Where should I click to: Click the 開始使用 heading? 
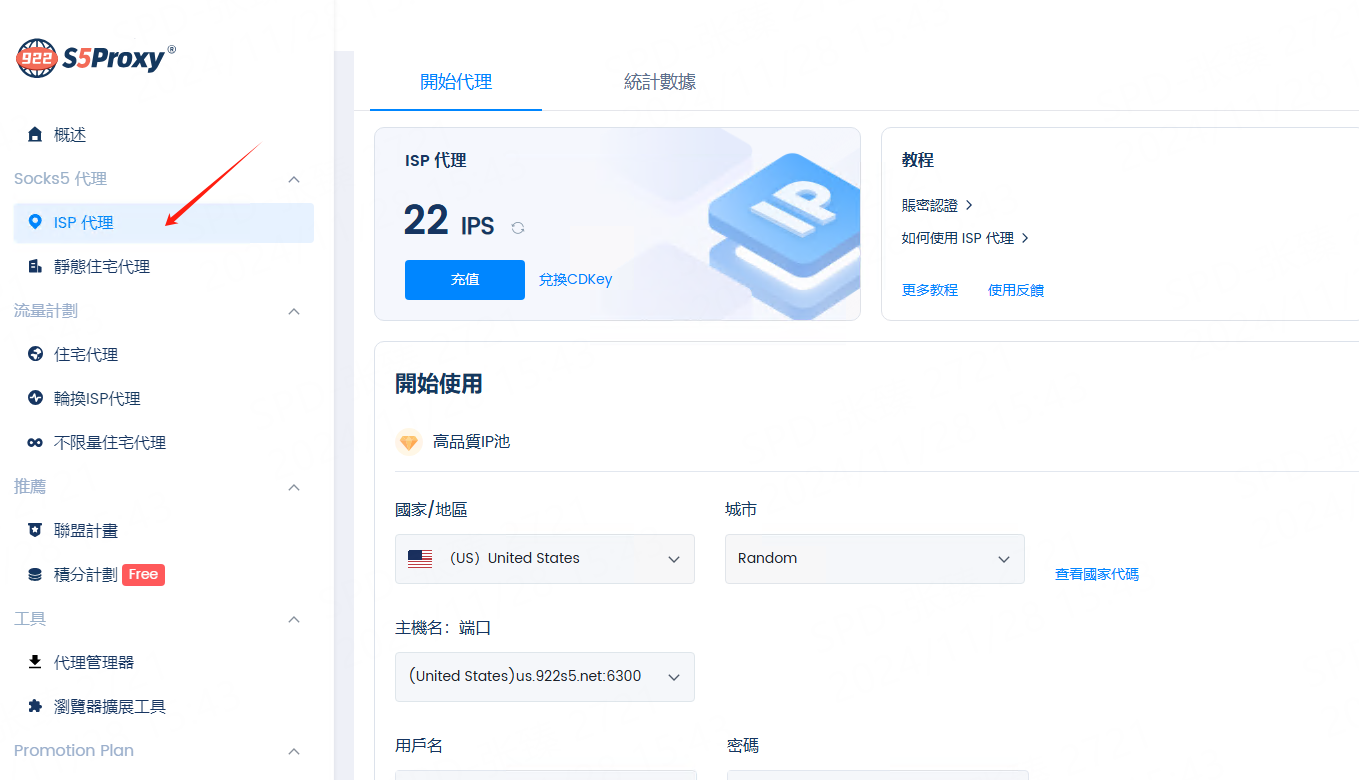[x=439, y=384]
